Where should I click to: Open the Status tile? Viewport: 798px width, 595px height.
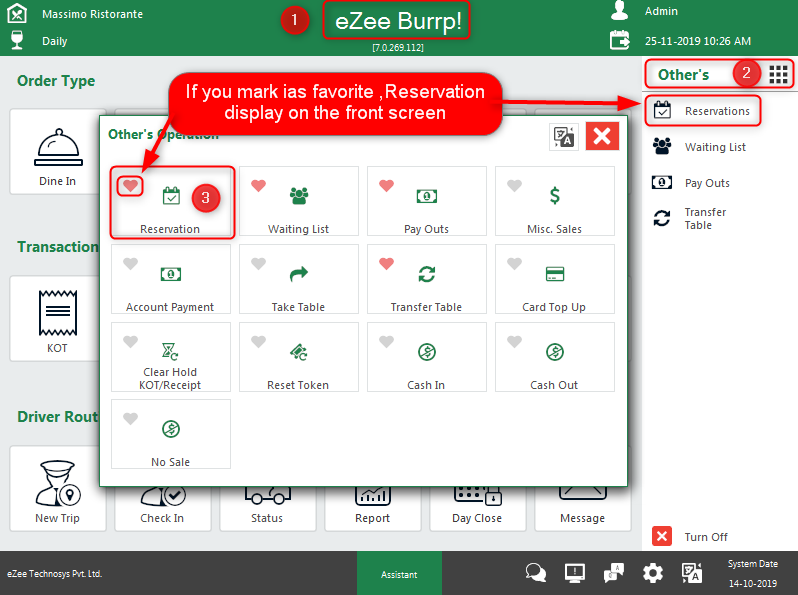pyautogui.click(x=267, y=508)
